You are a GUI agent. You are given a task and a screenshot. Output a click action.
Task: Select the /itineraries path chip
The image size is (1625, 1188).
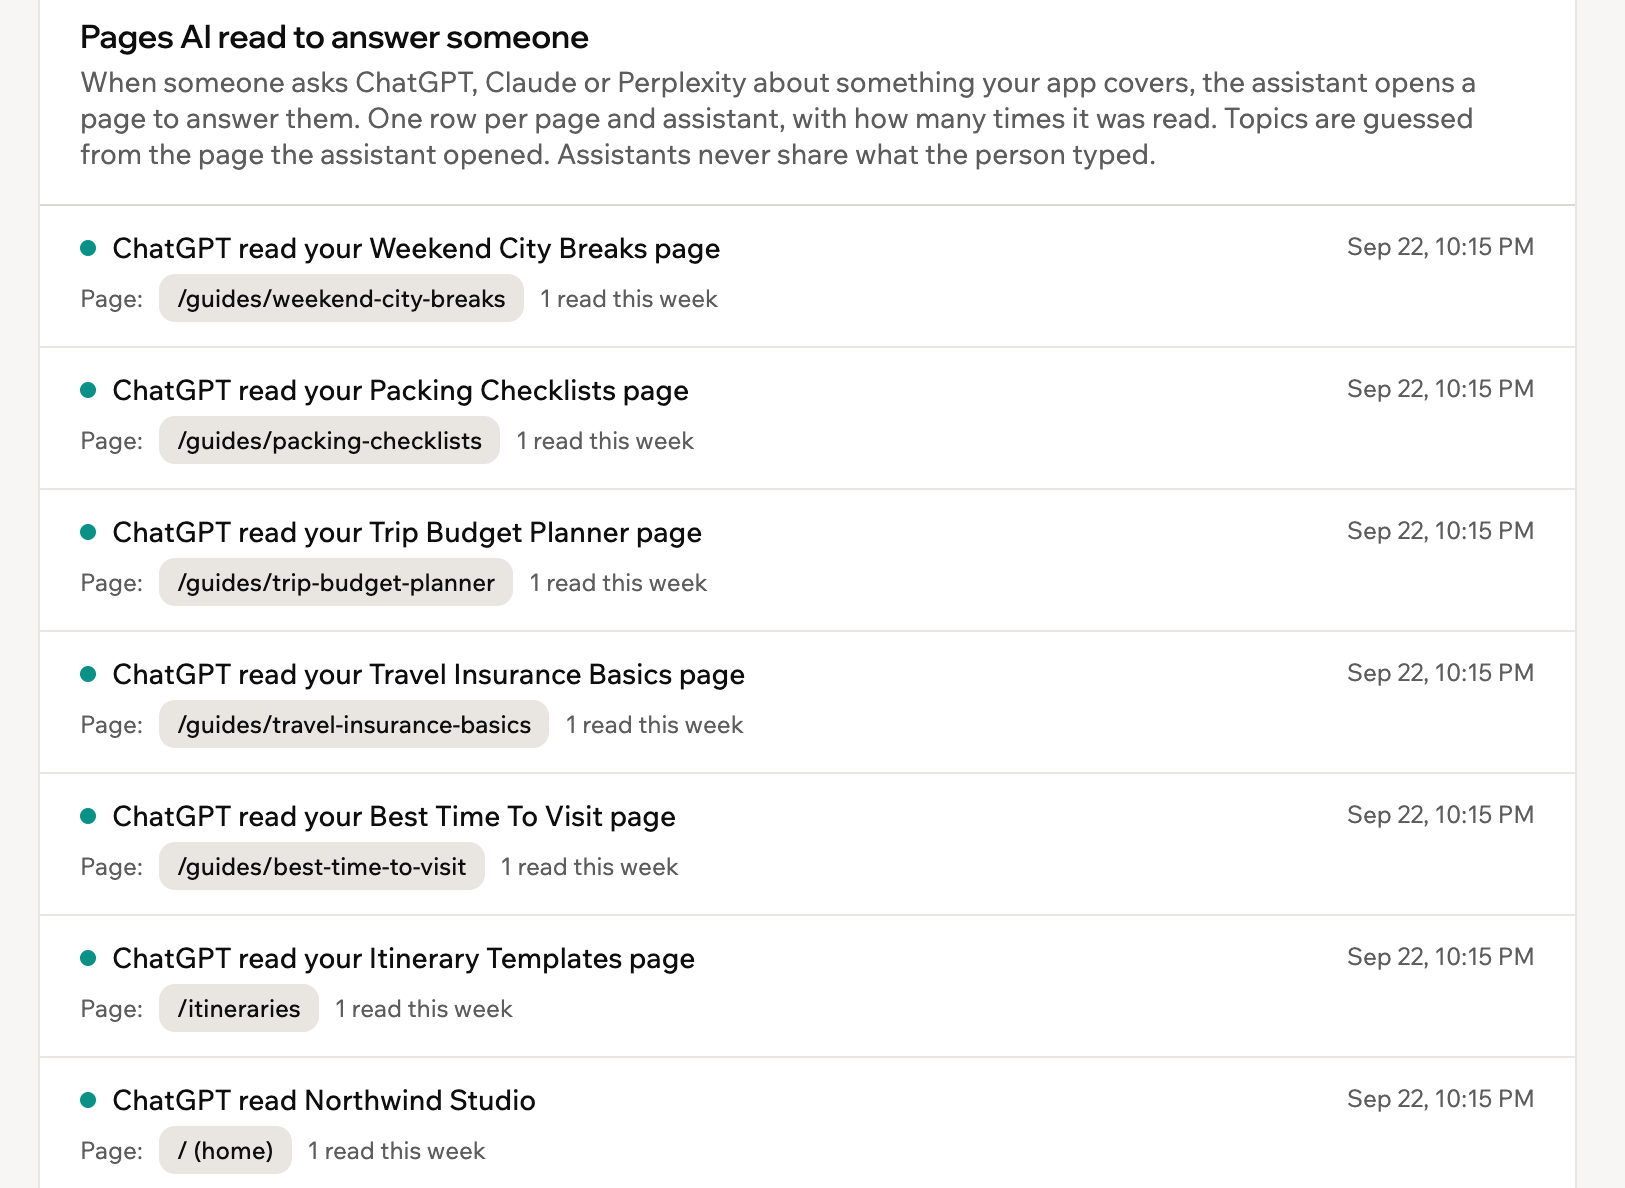(x=239, y=1008)
